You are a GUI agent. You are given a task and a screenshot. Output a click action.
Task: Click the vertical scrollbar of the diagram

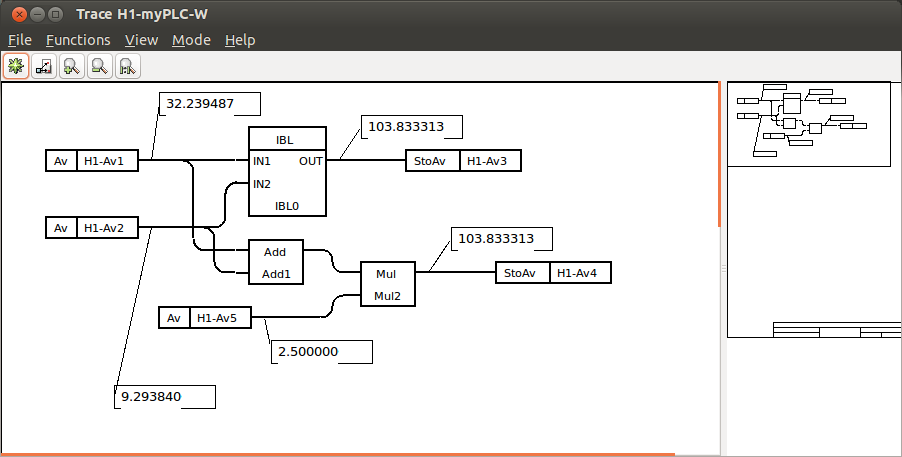719,154
